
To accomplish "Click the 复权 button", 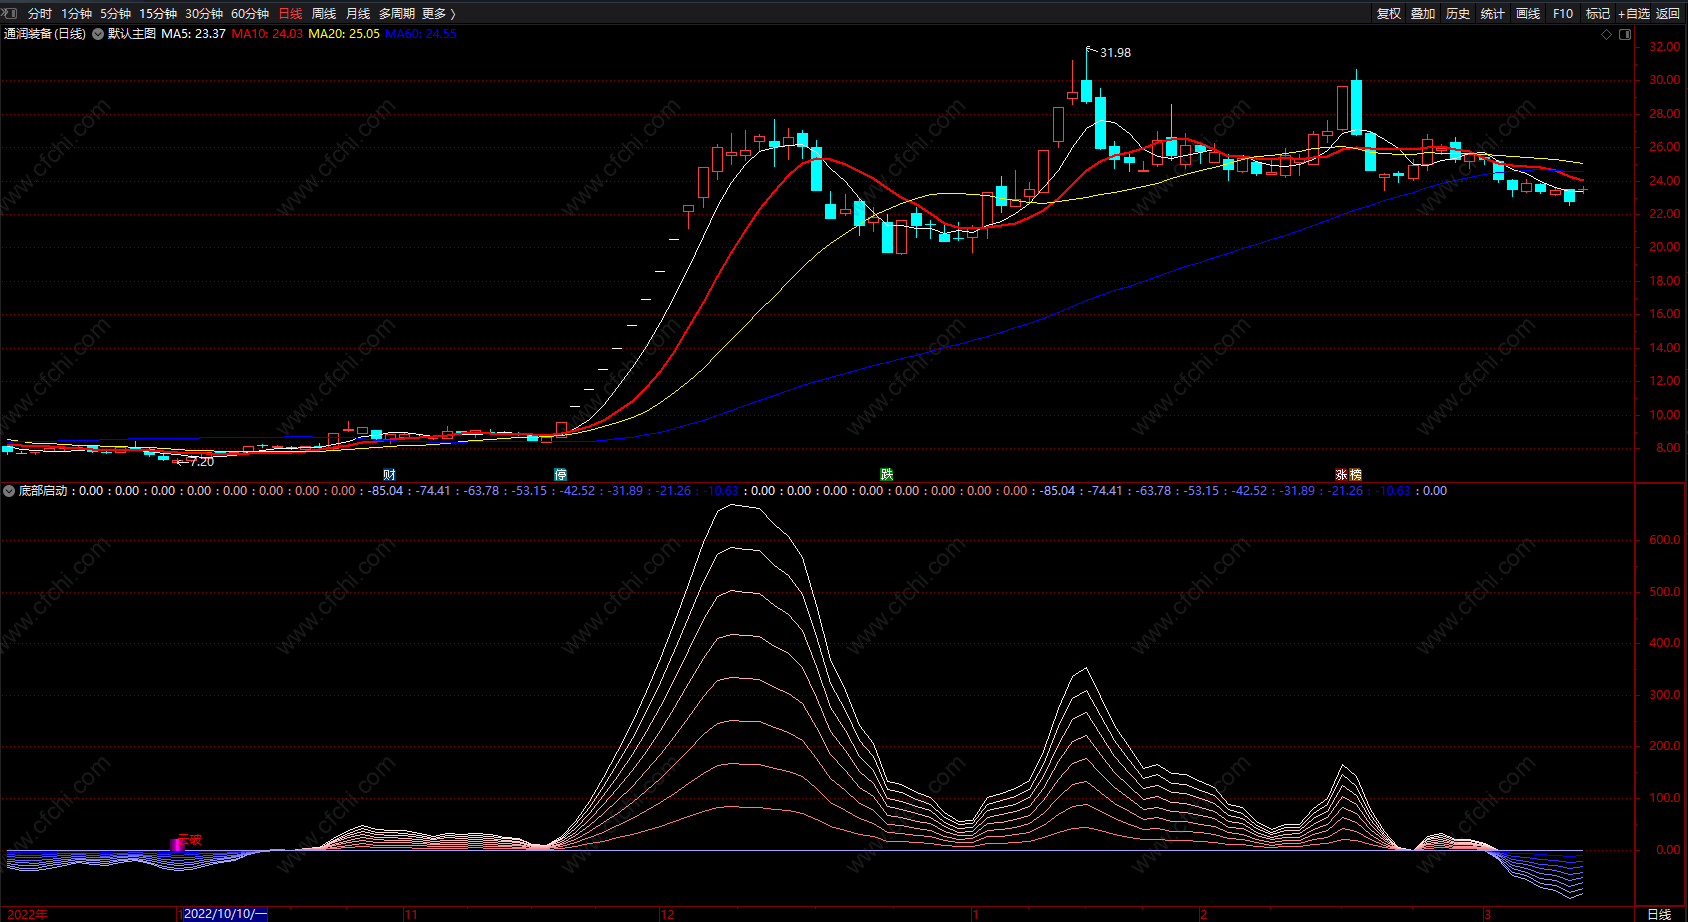I will coord(1389,13).
